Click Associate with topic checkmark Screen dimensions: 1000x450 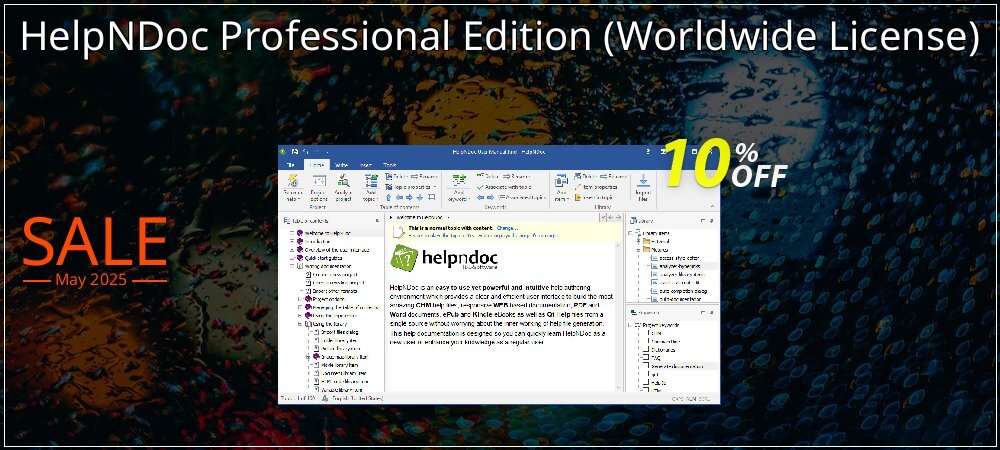pos(506,187)
